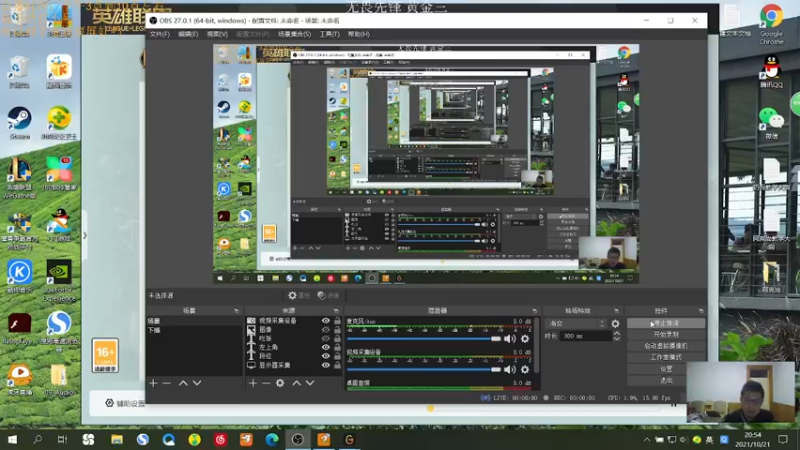
Task: Add a new source with the plus icon
Action: click(253, 383)
